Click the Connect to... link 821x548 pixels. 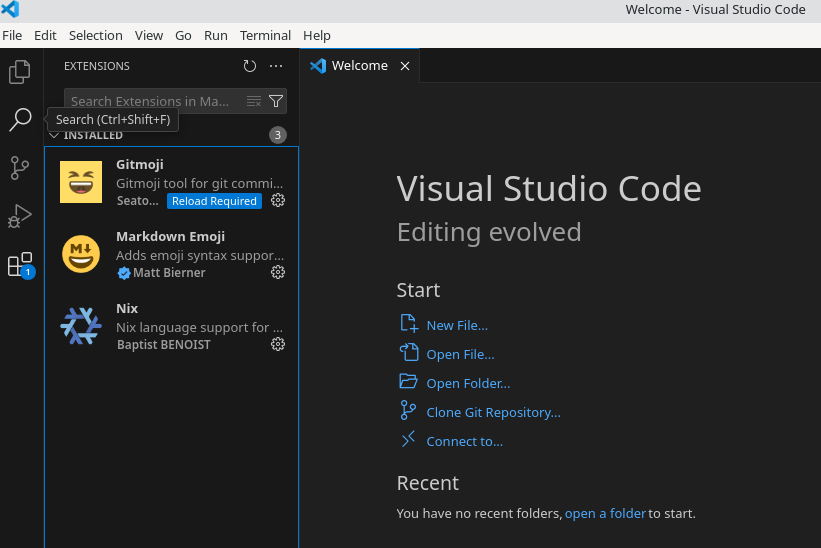tap(464, 442)
